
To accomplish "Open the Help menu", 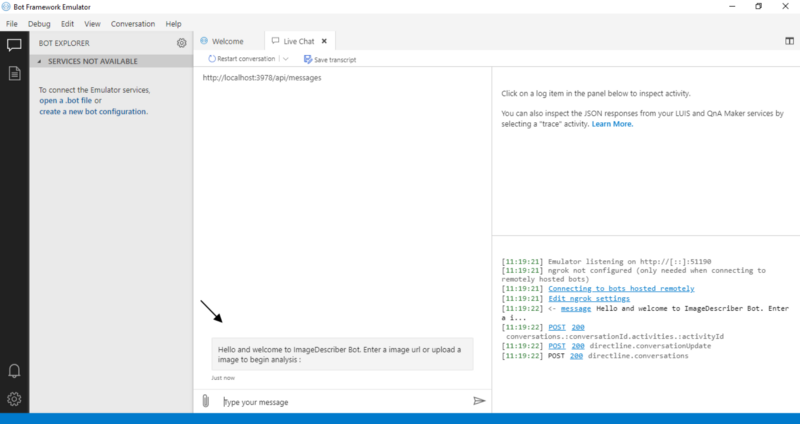I will point(173,24).
